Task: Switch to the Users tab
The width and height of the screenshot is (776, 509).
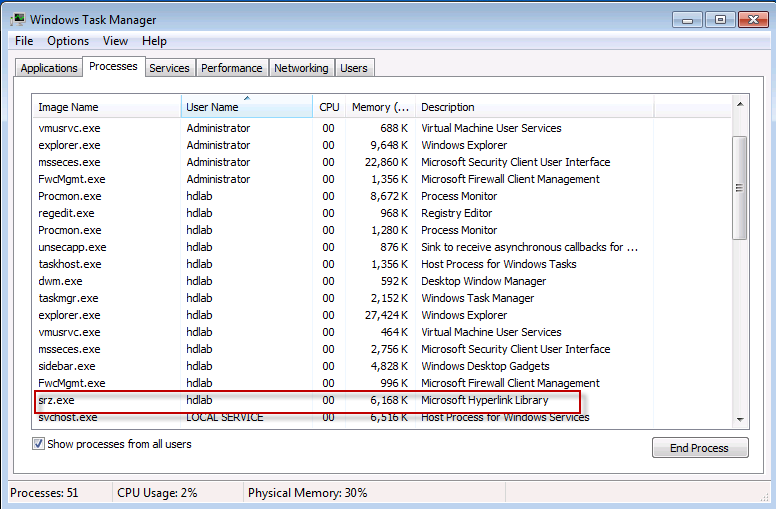Action: coord(354,68)
